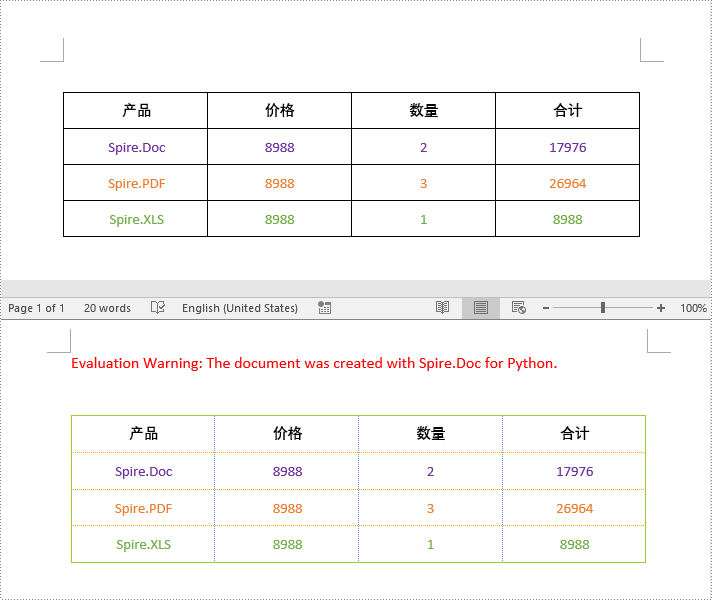Switch to Read Mode view
Image resolution: width=712 pixels, height=600 pixels.
click(x=442, y=307)
